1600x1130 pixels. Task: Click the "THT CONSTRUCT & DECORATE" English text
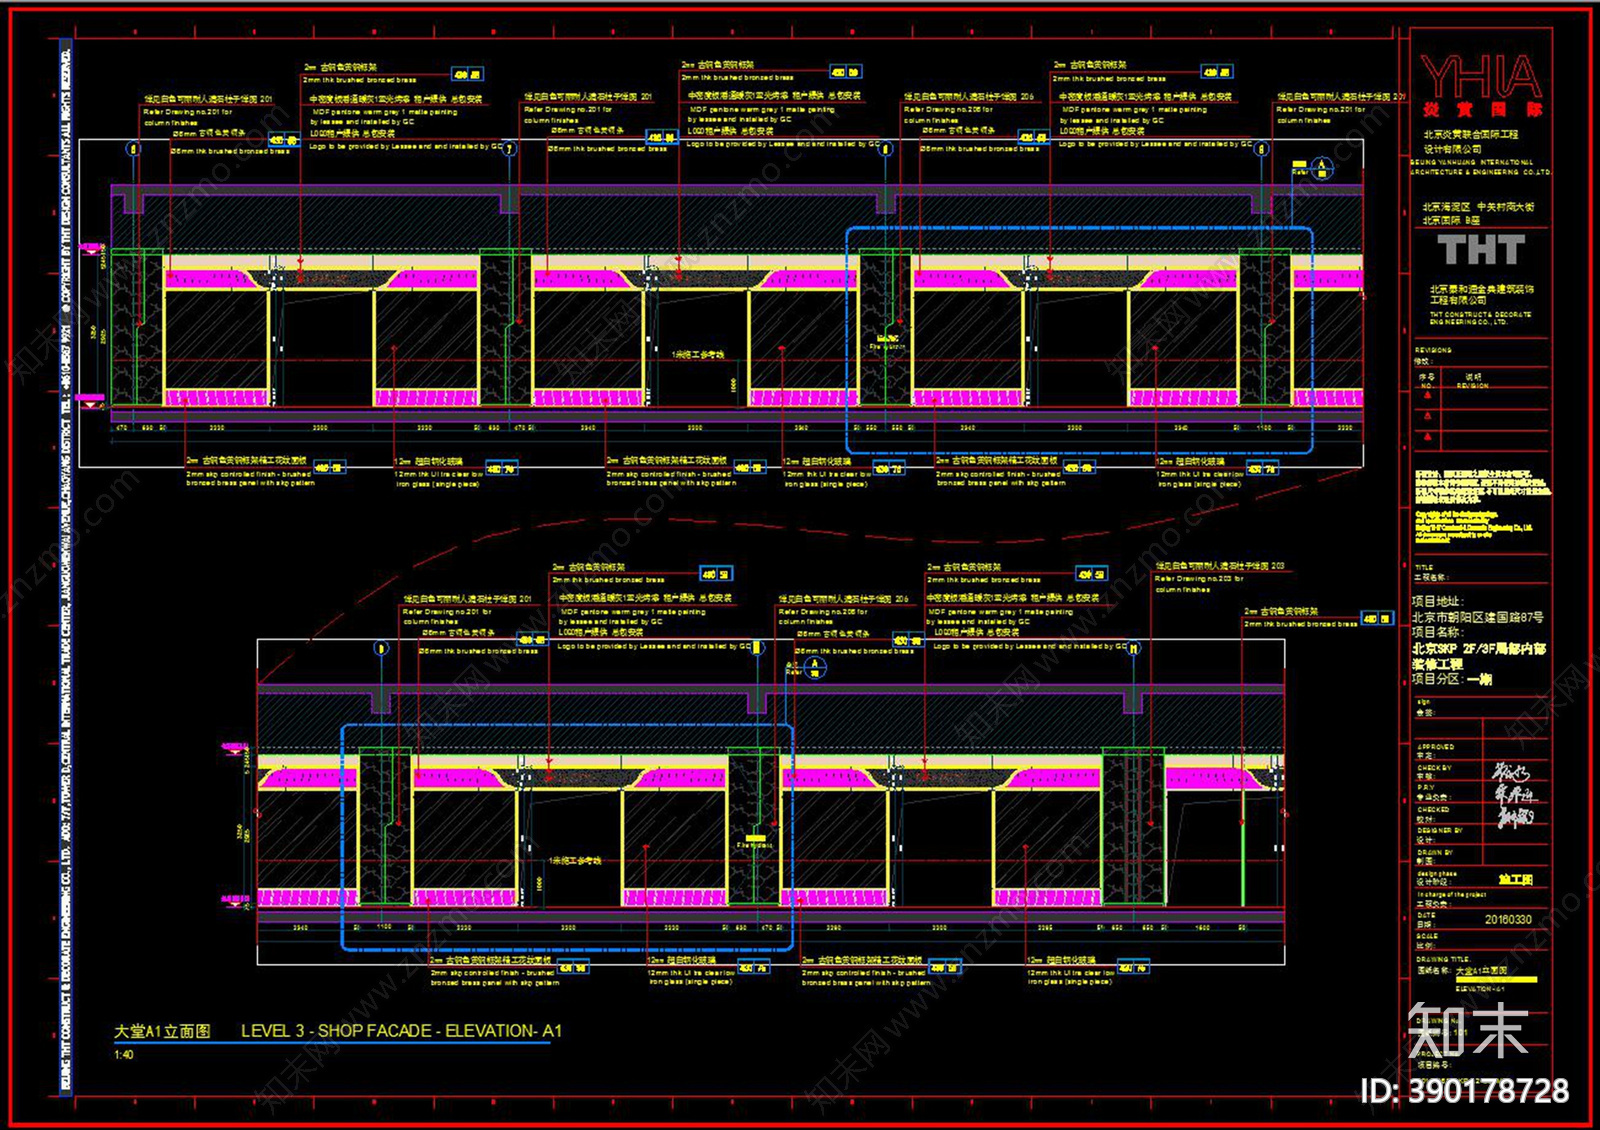click(x=1480, y=314)
